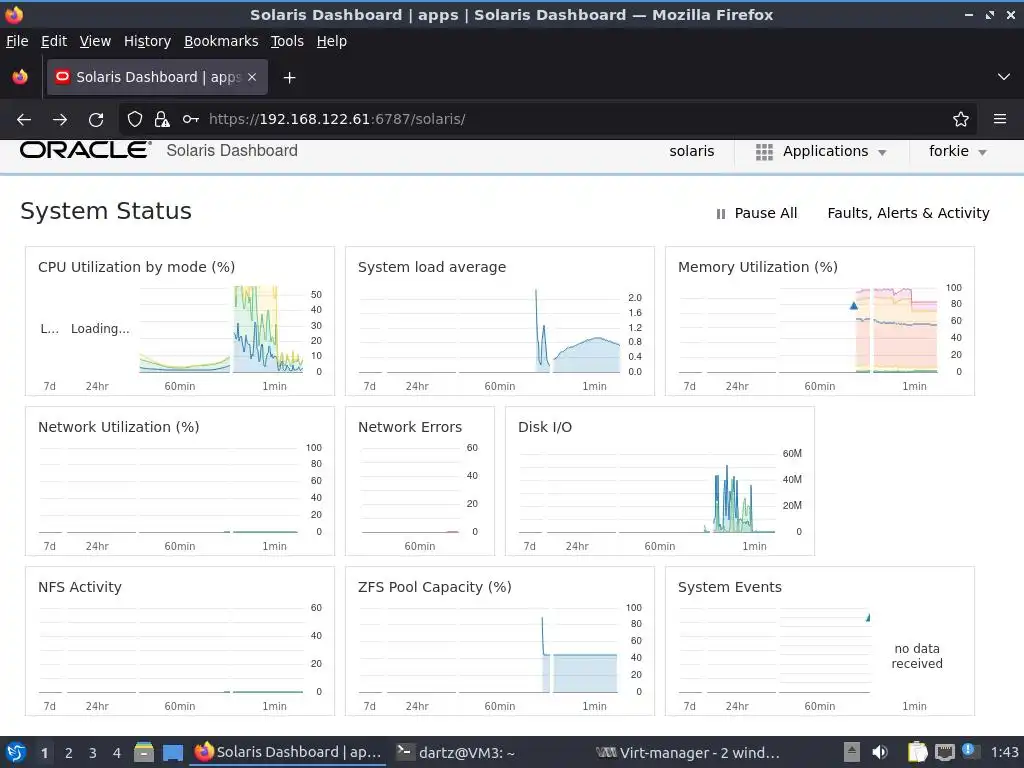Click the forkie user name
The image size is (1024, 768).
tap(949, 152)
